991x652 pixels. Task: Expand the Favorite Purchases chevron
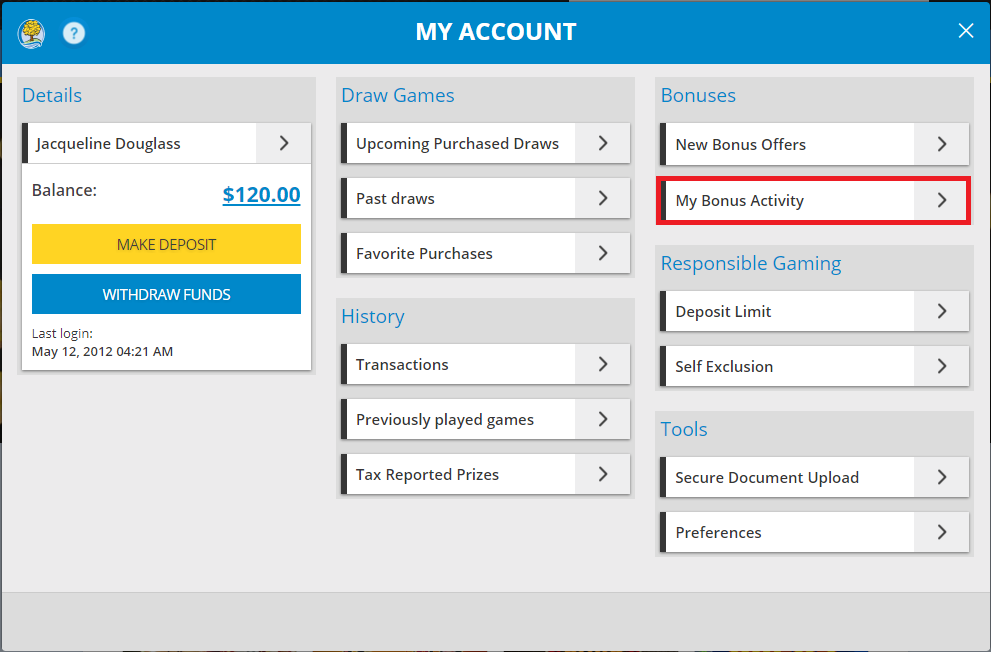tap(602, 253)
